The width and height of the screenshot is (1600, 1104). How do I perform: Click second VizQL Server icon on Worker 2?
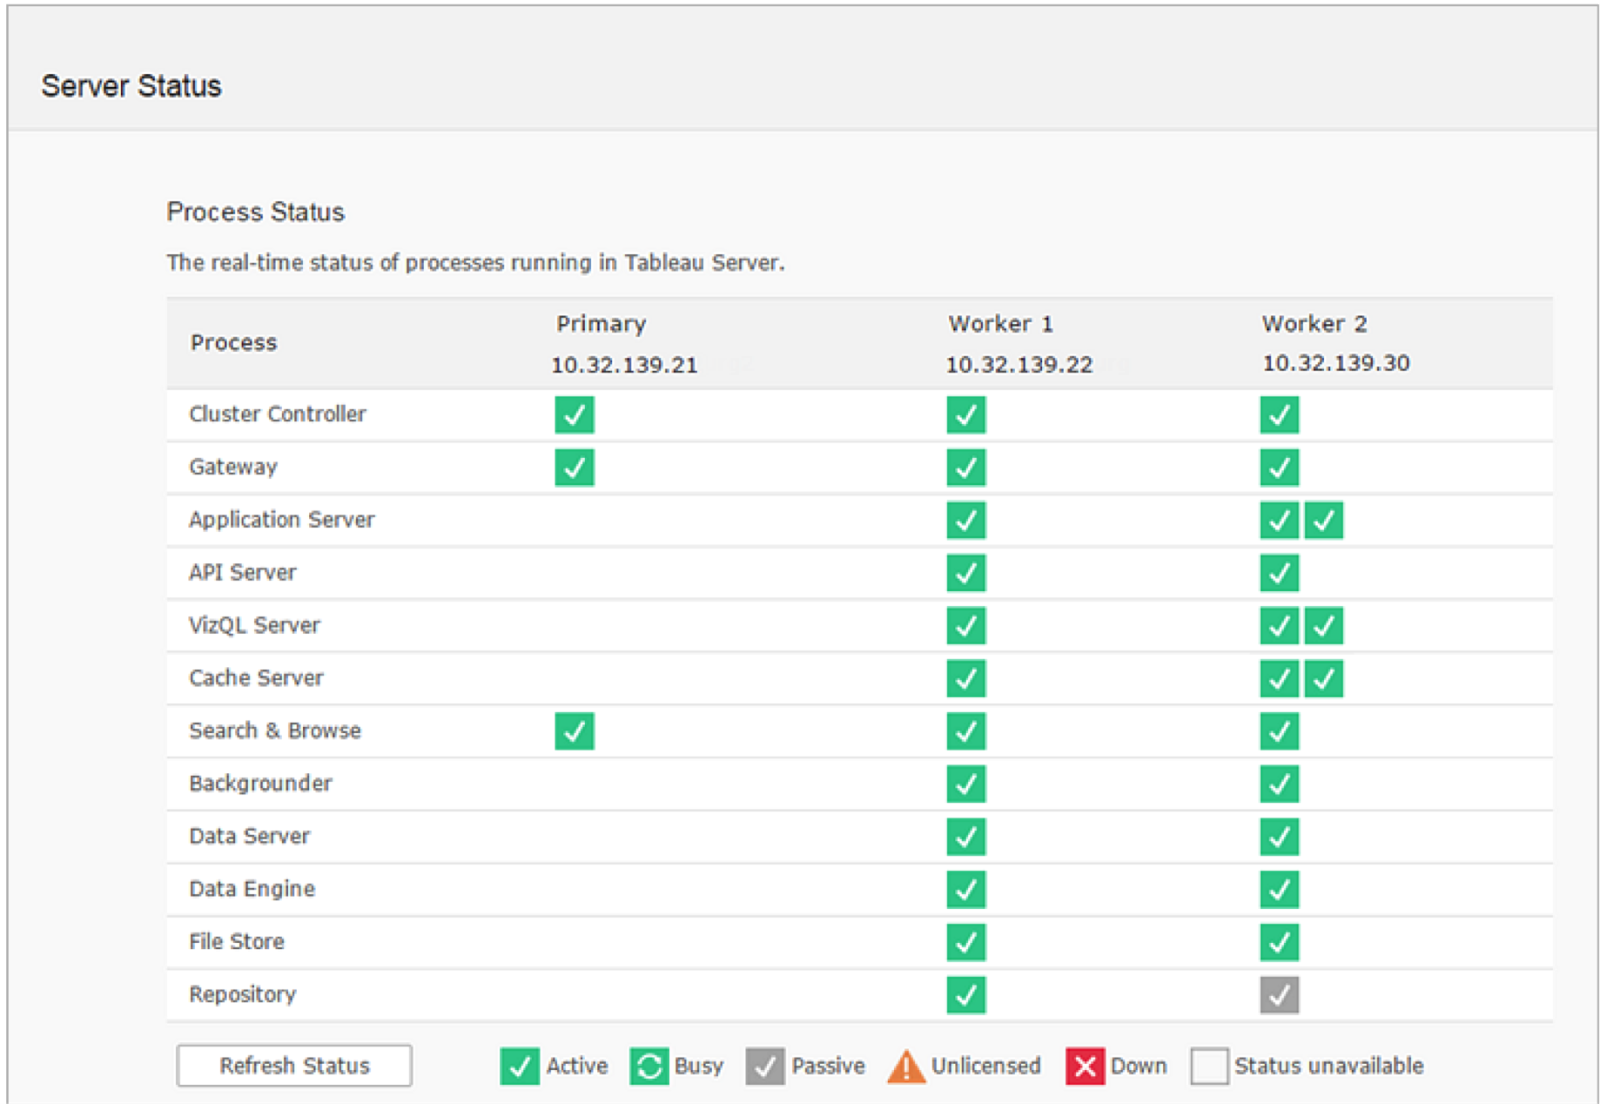click(1324, 626)
